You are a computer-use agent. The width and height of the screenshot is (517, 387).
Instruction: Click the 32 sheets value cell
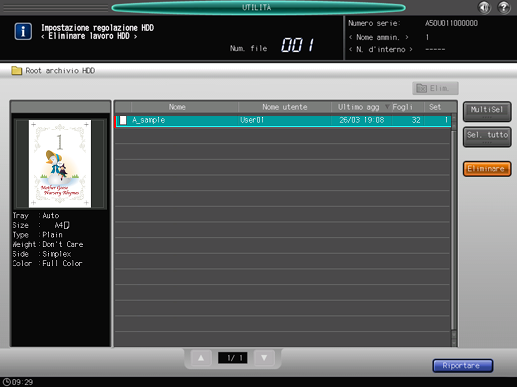[416, 120]
